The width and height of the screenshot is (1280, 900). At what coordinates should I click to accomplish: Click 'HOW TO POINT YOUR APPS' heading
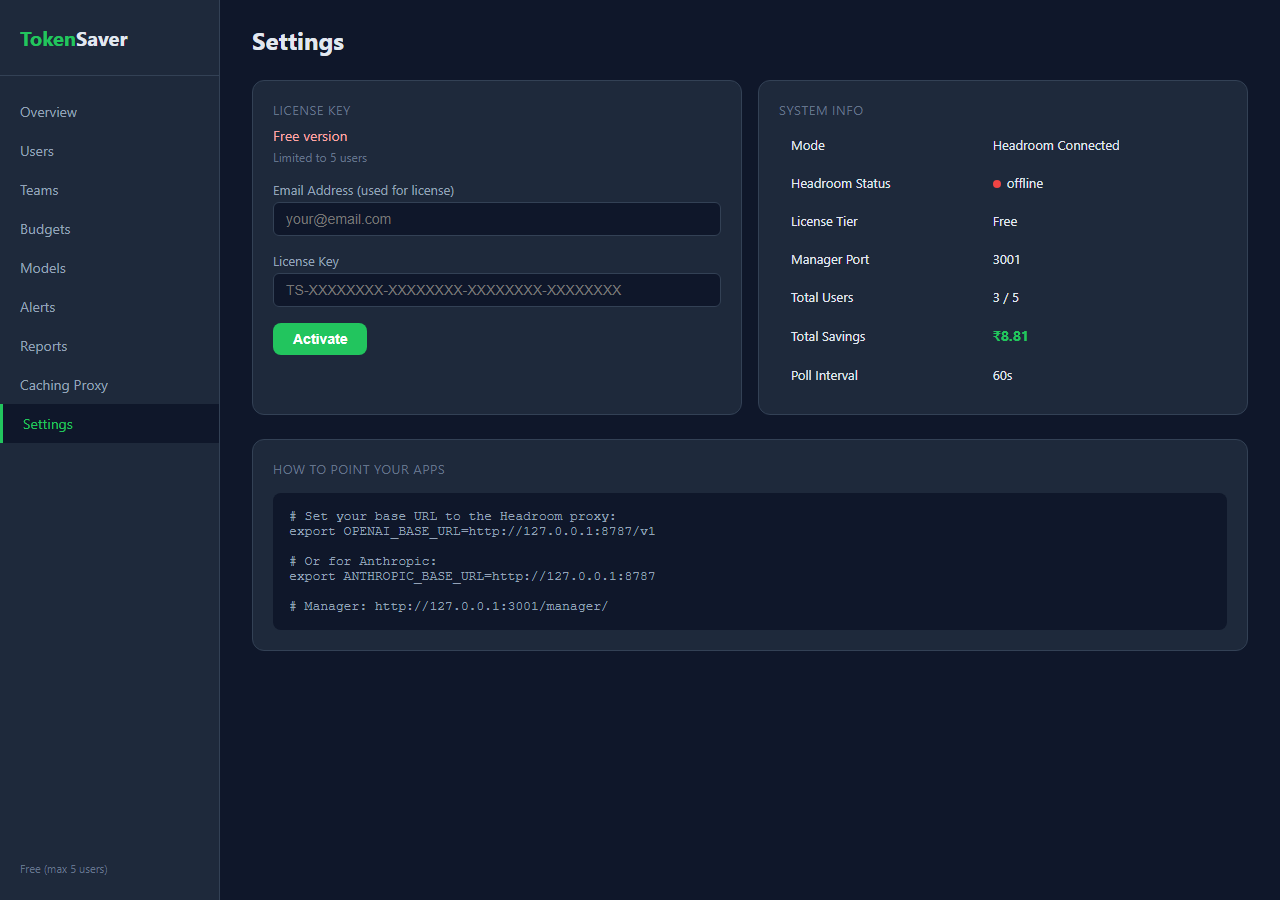click(x=359, y=470)
